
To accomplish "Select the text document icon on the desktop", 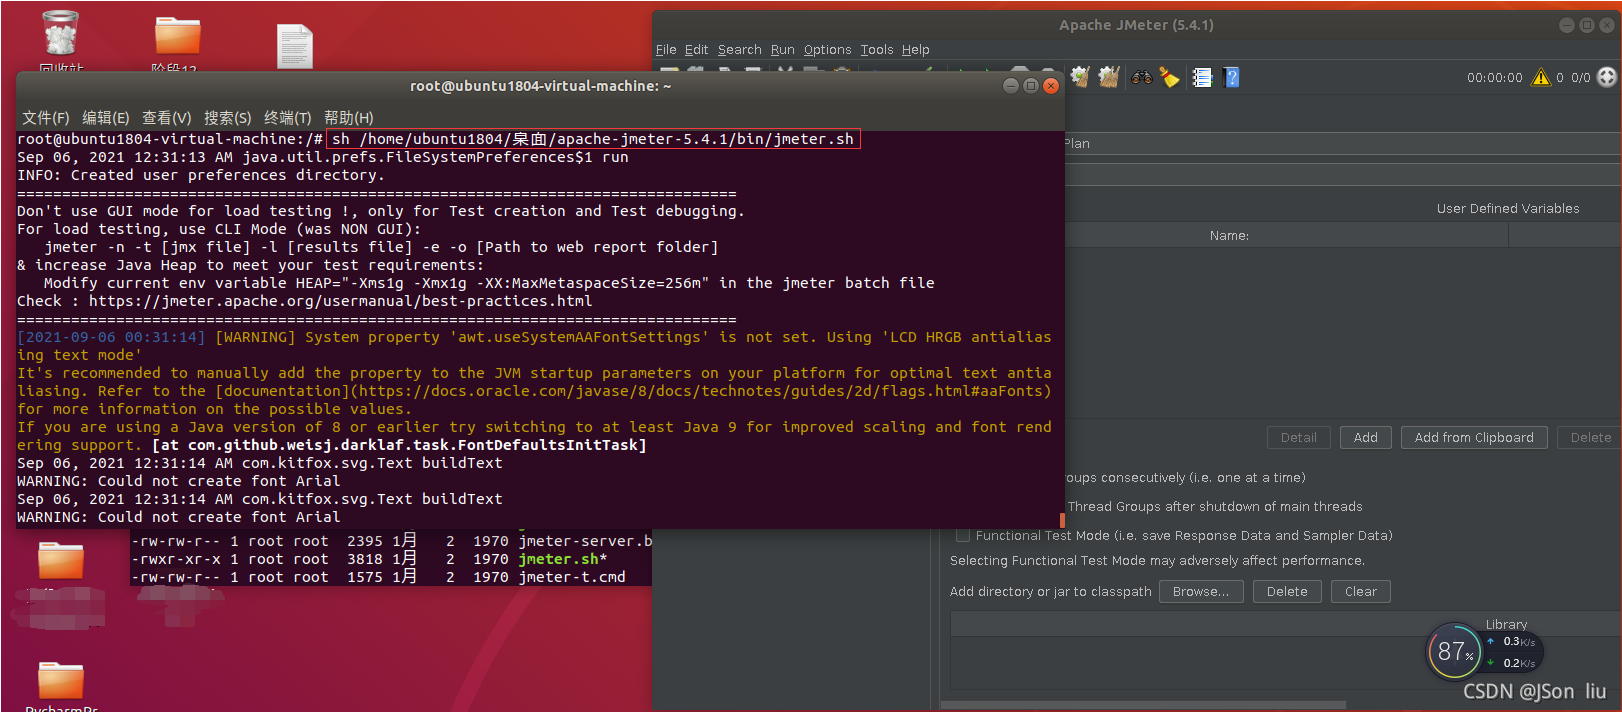I will point(295,45).
